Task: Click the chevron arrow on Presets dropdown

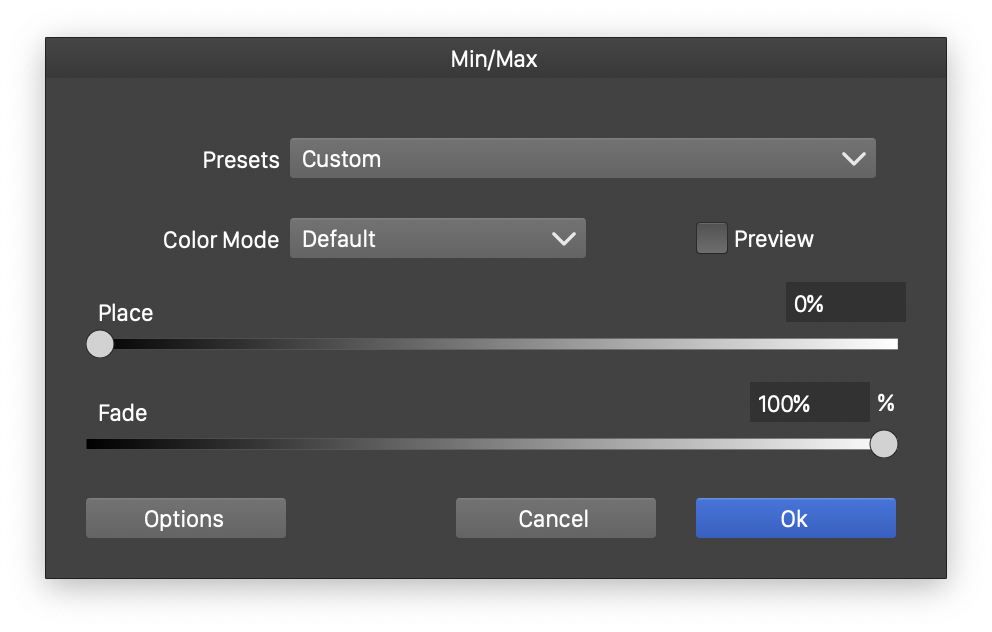Action: pyautogui.click(x=853, y=159)
